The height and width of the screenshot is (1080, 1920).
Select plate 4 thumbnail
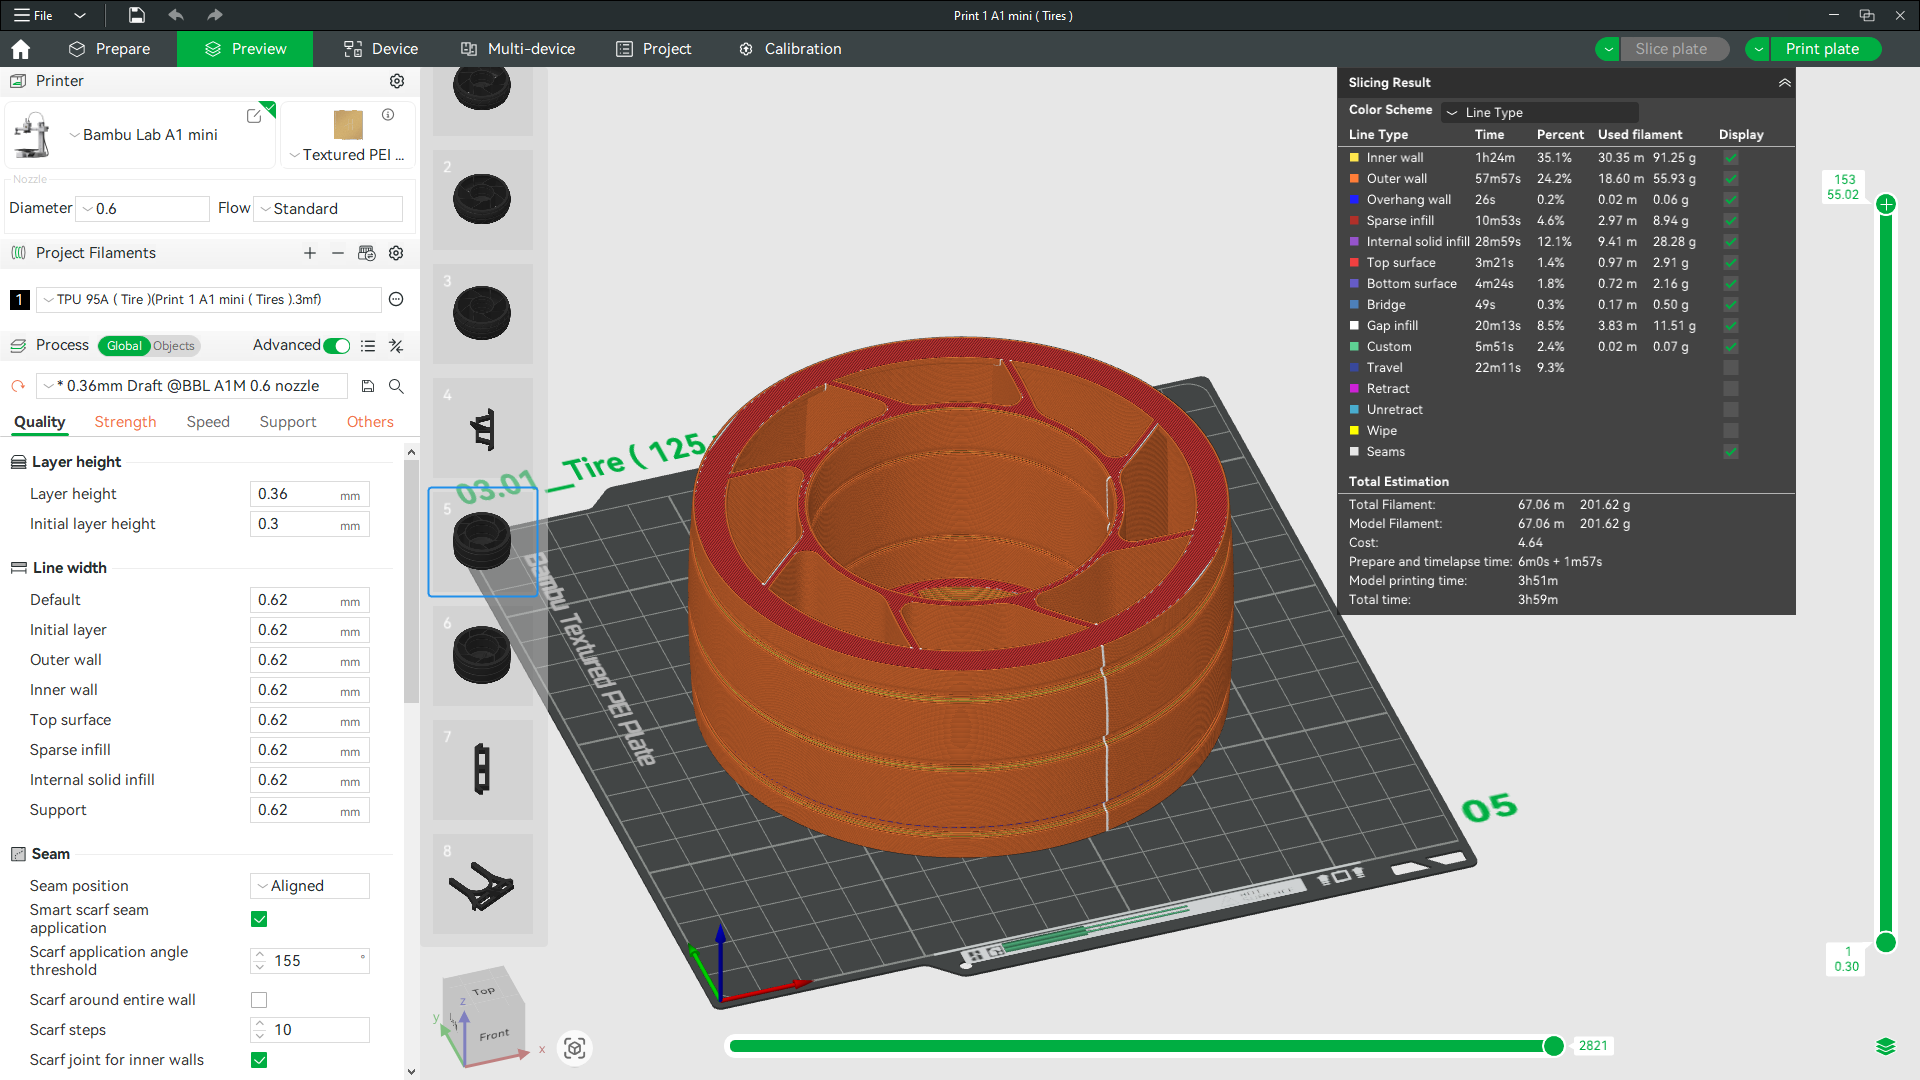coord(483,428)
